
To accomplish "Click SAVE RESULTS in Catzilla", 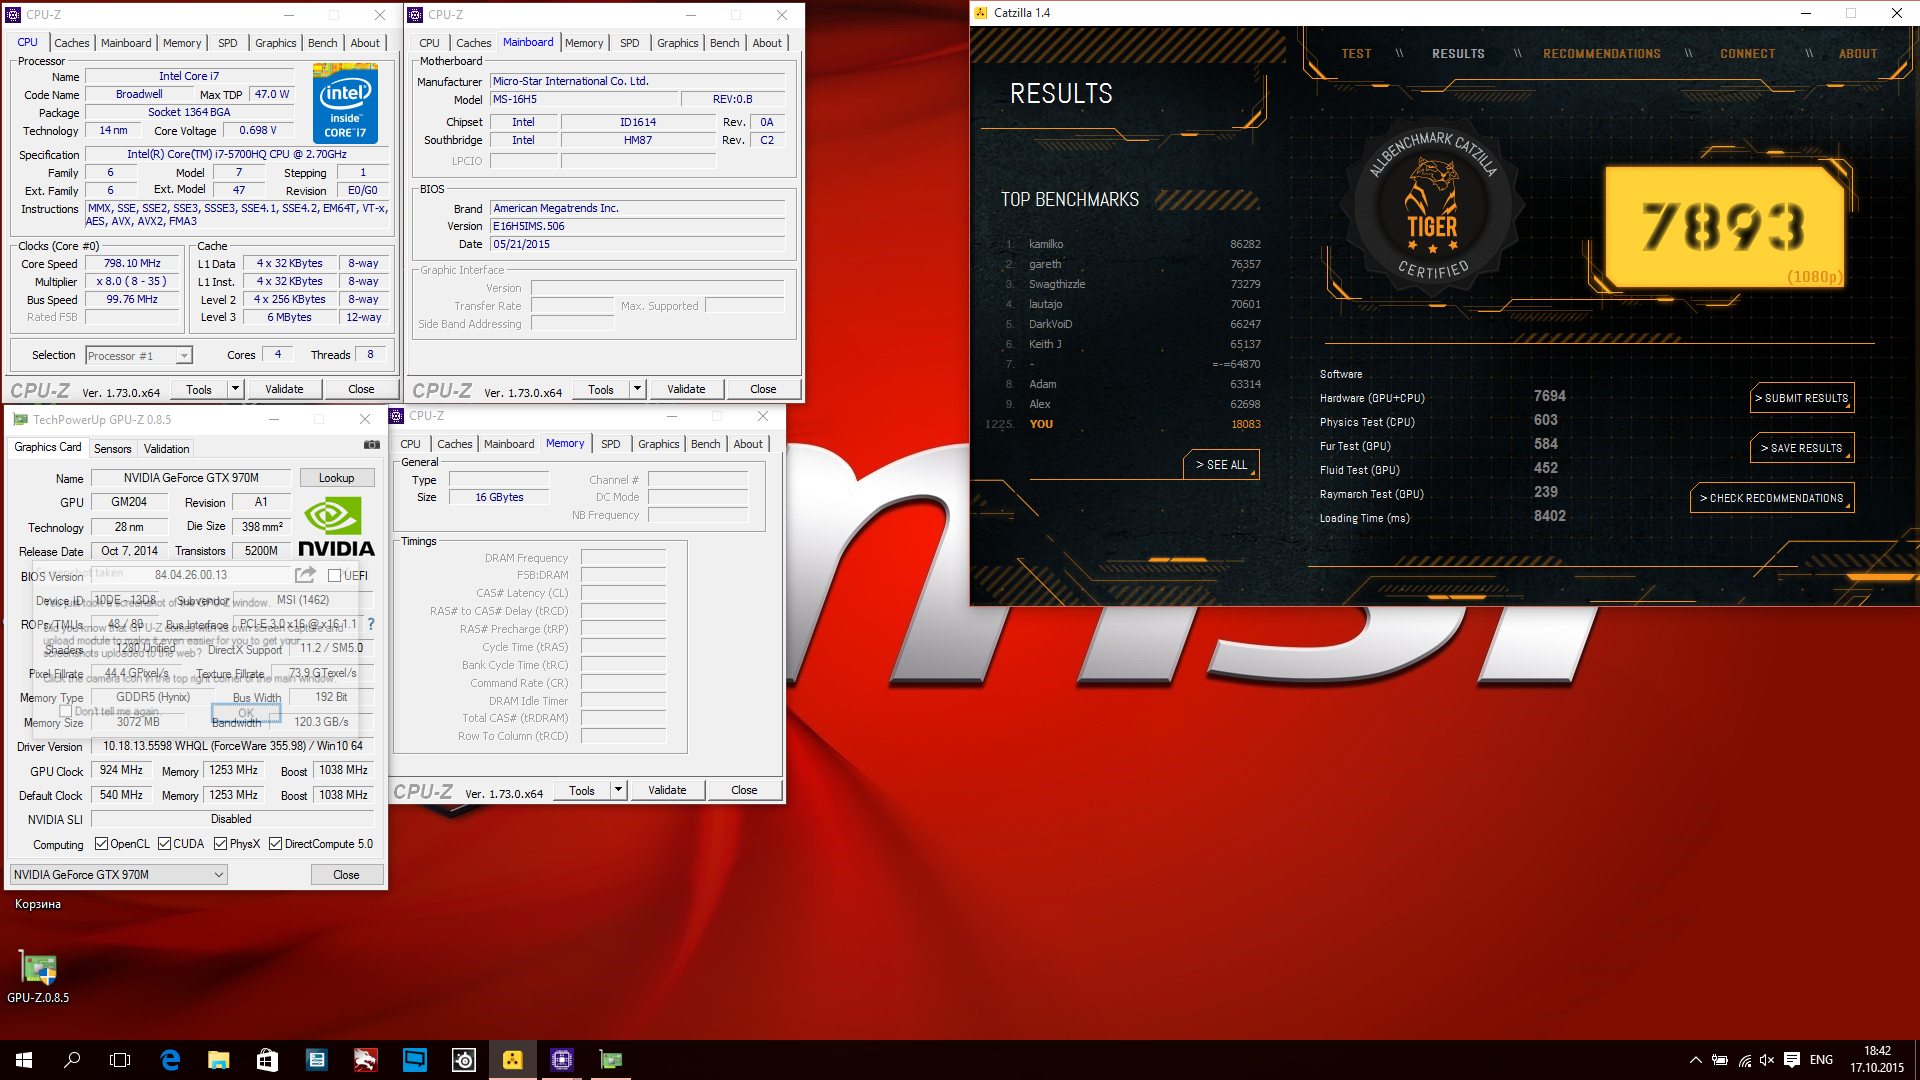I will tap(1802, 448).
